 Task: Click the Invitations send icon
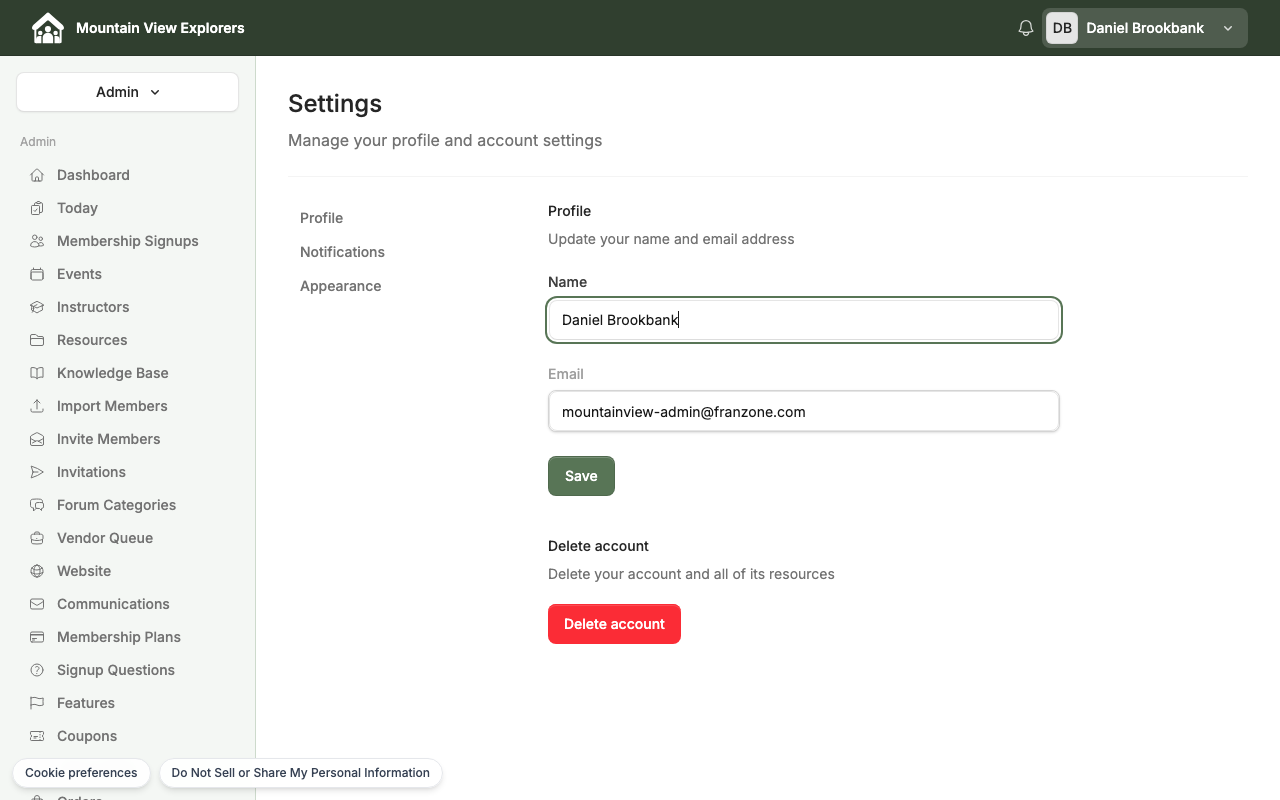point(37,472)
